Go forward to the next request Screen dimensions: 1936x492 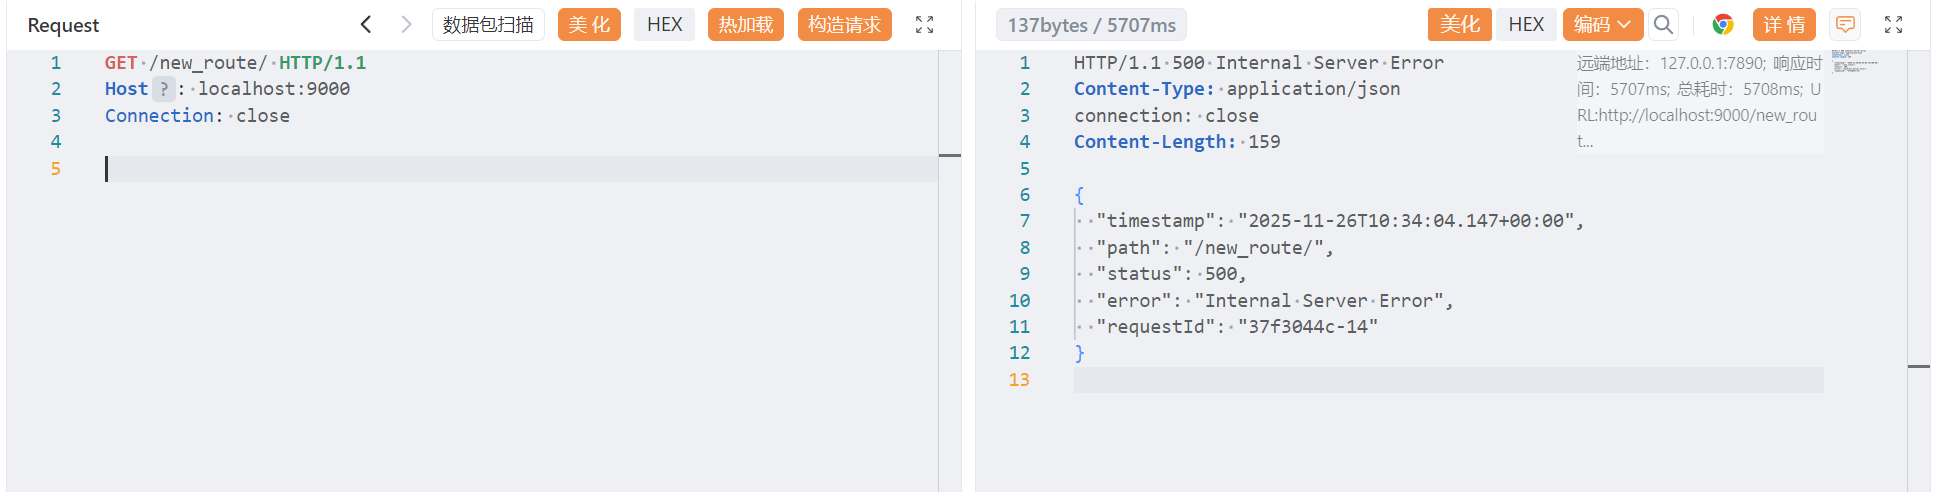tap(405, 24)
